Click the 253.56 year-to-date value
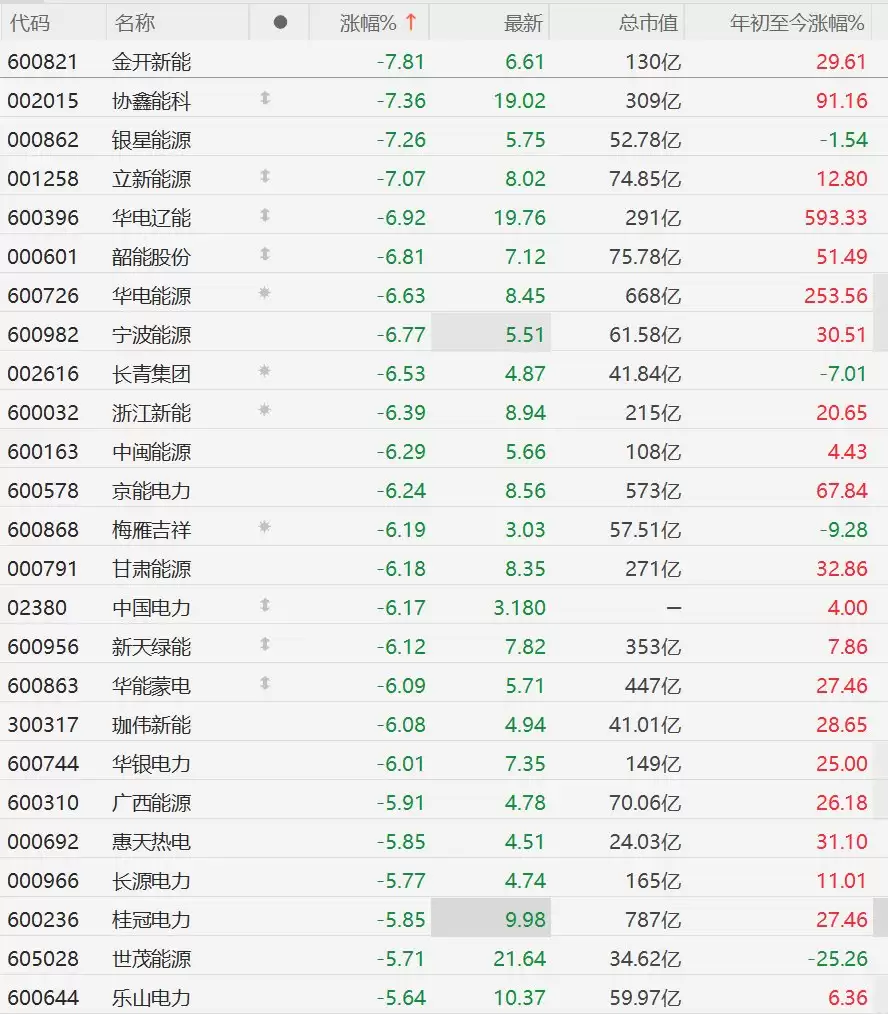 (x=835, y=296)
